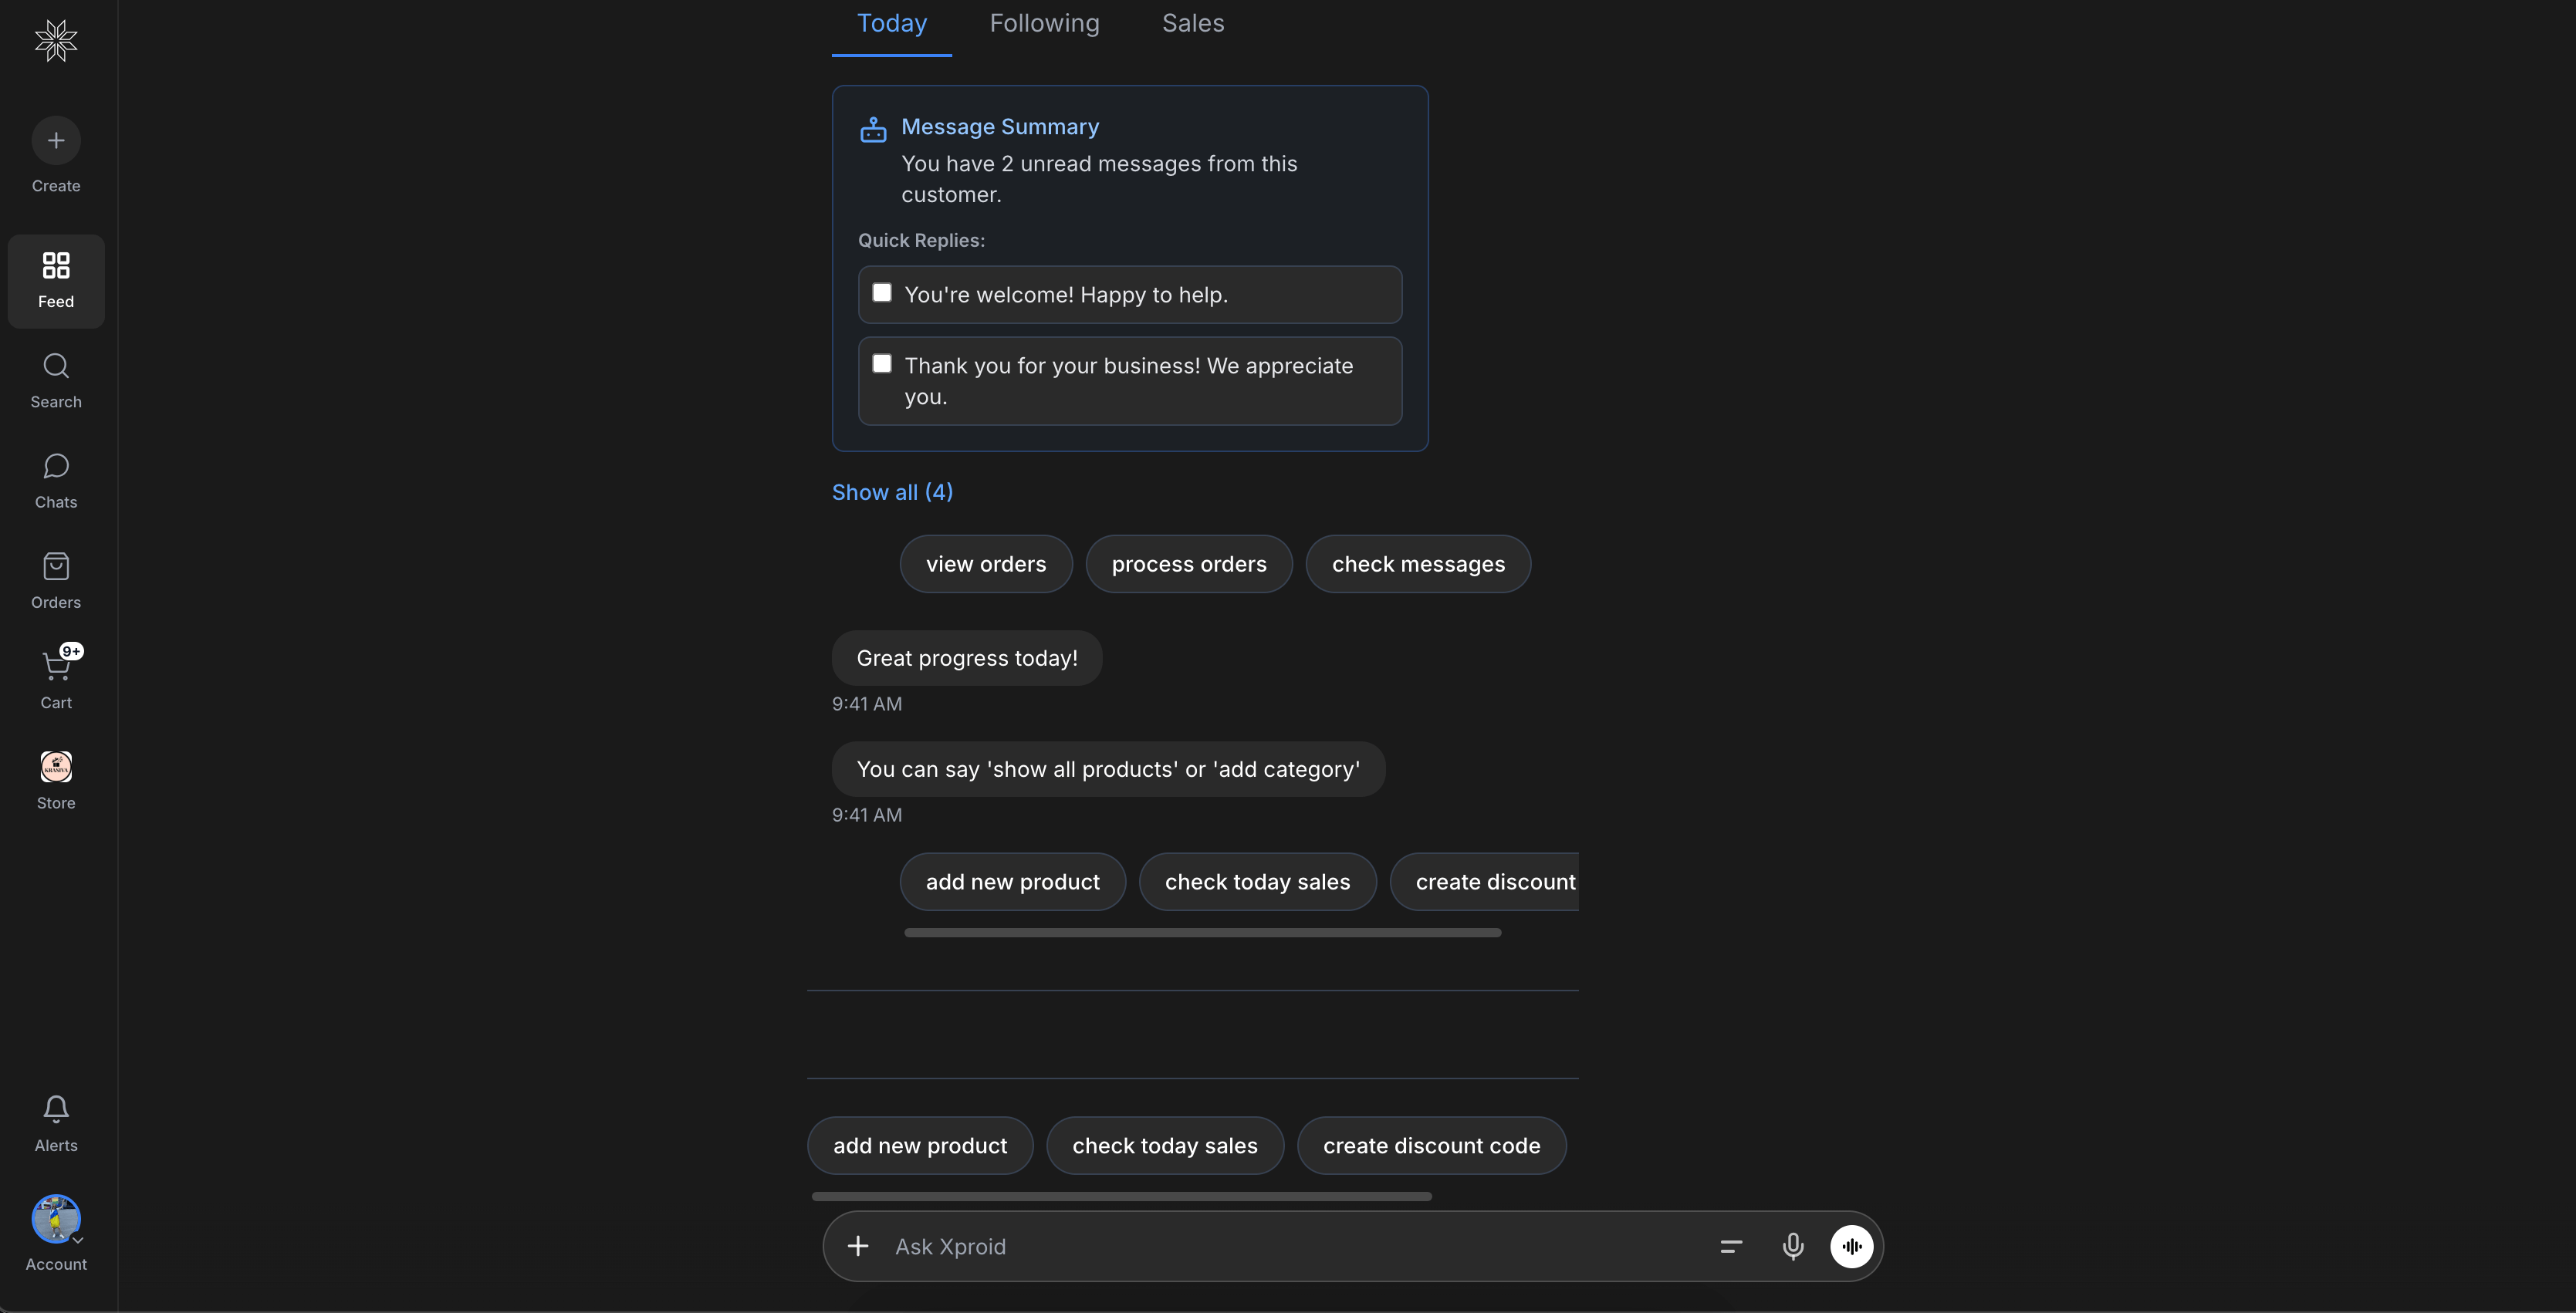Switch to the Following tab

coord(1044,22)
